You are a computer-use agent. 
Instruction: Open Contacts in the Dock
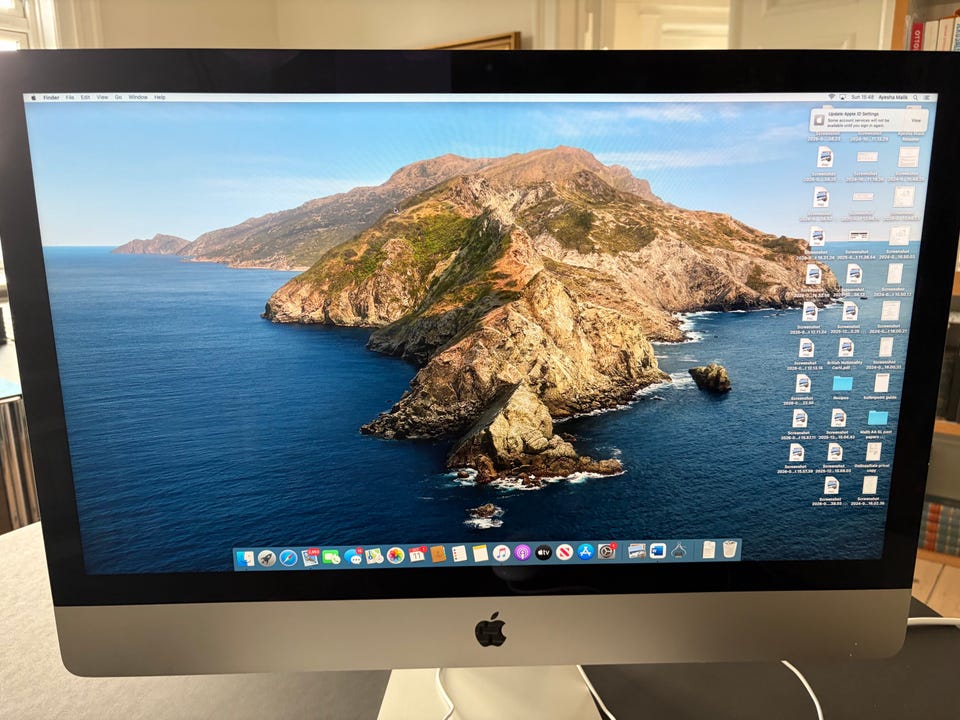(x=438, y=555)
